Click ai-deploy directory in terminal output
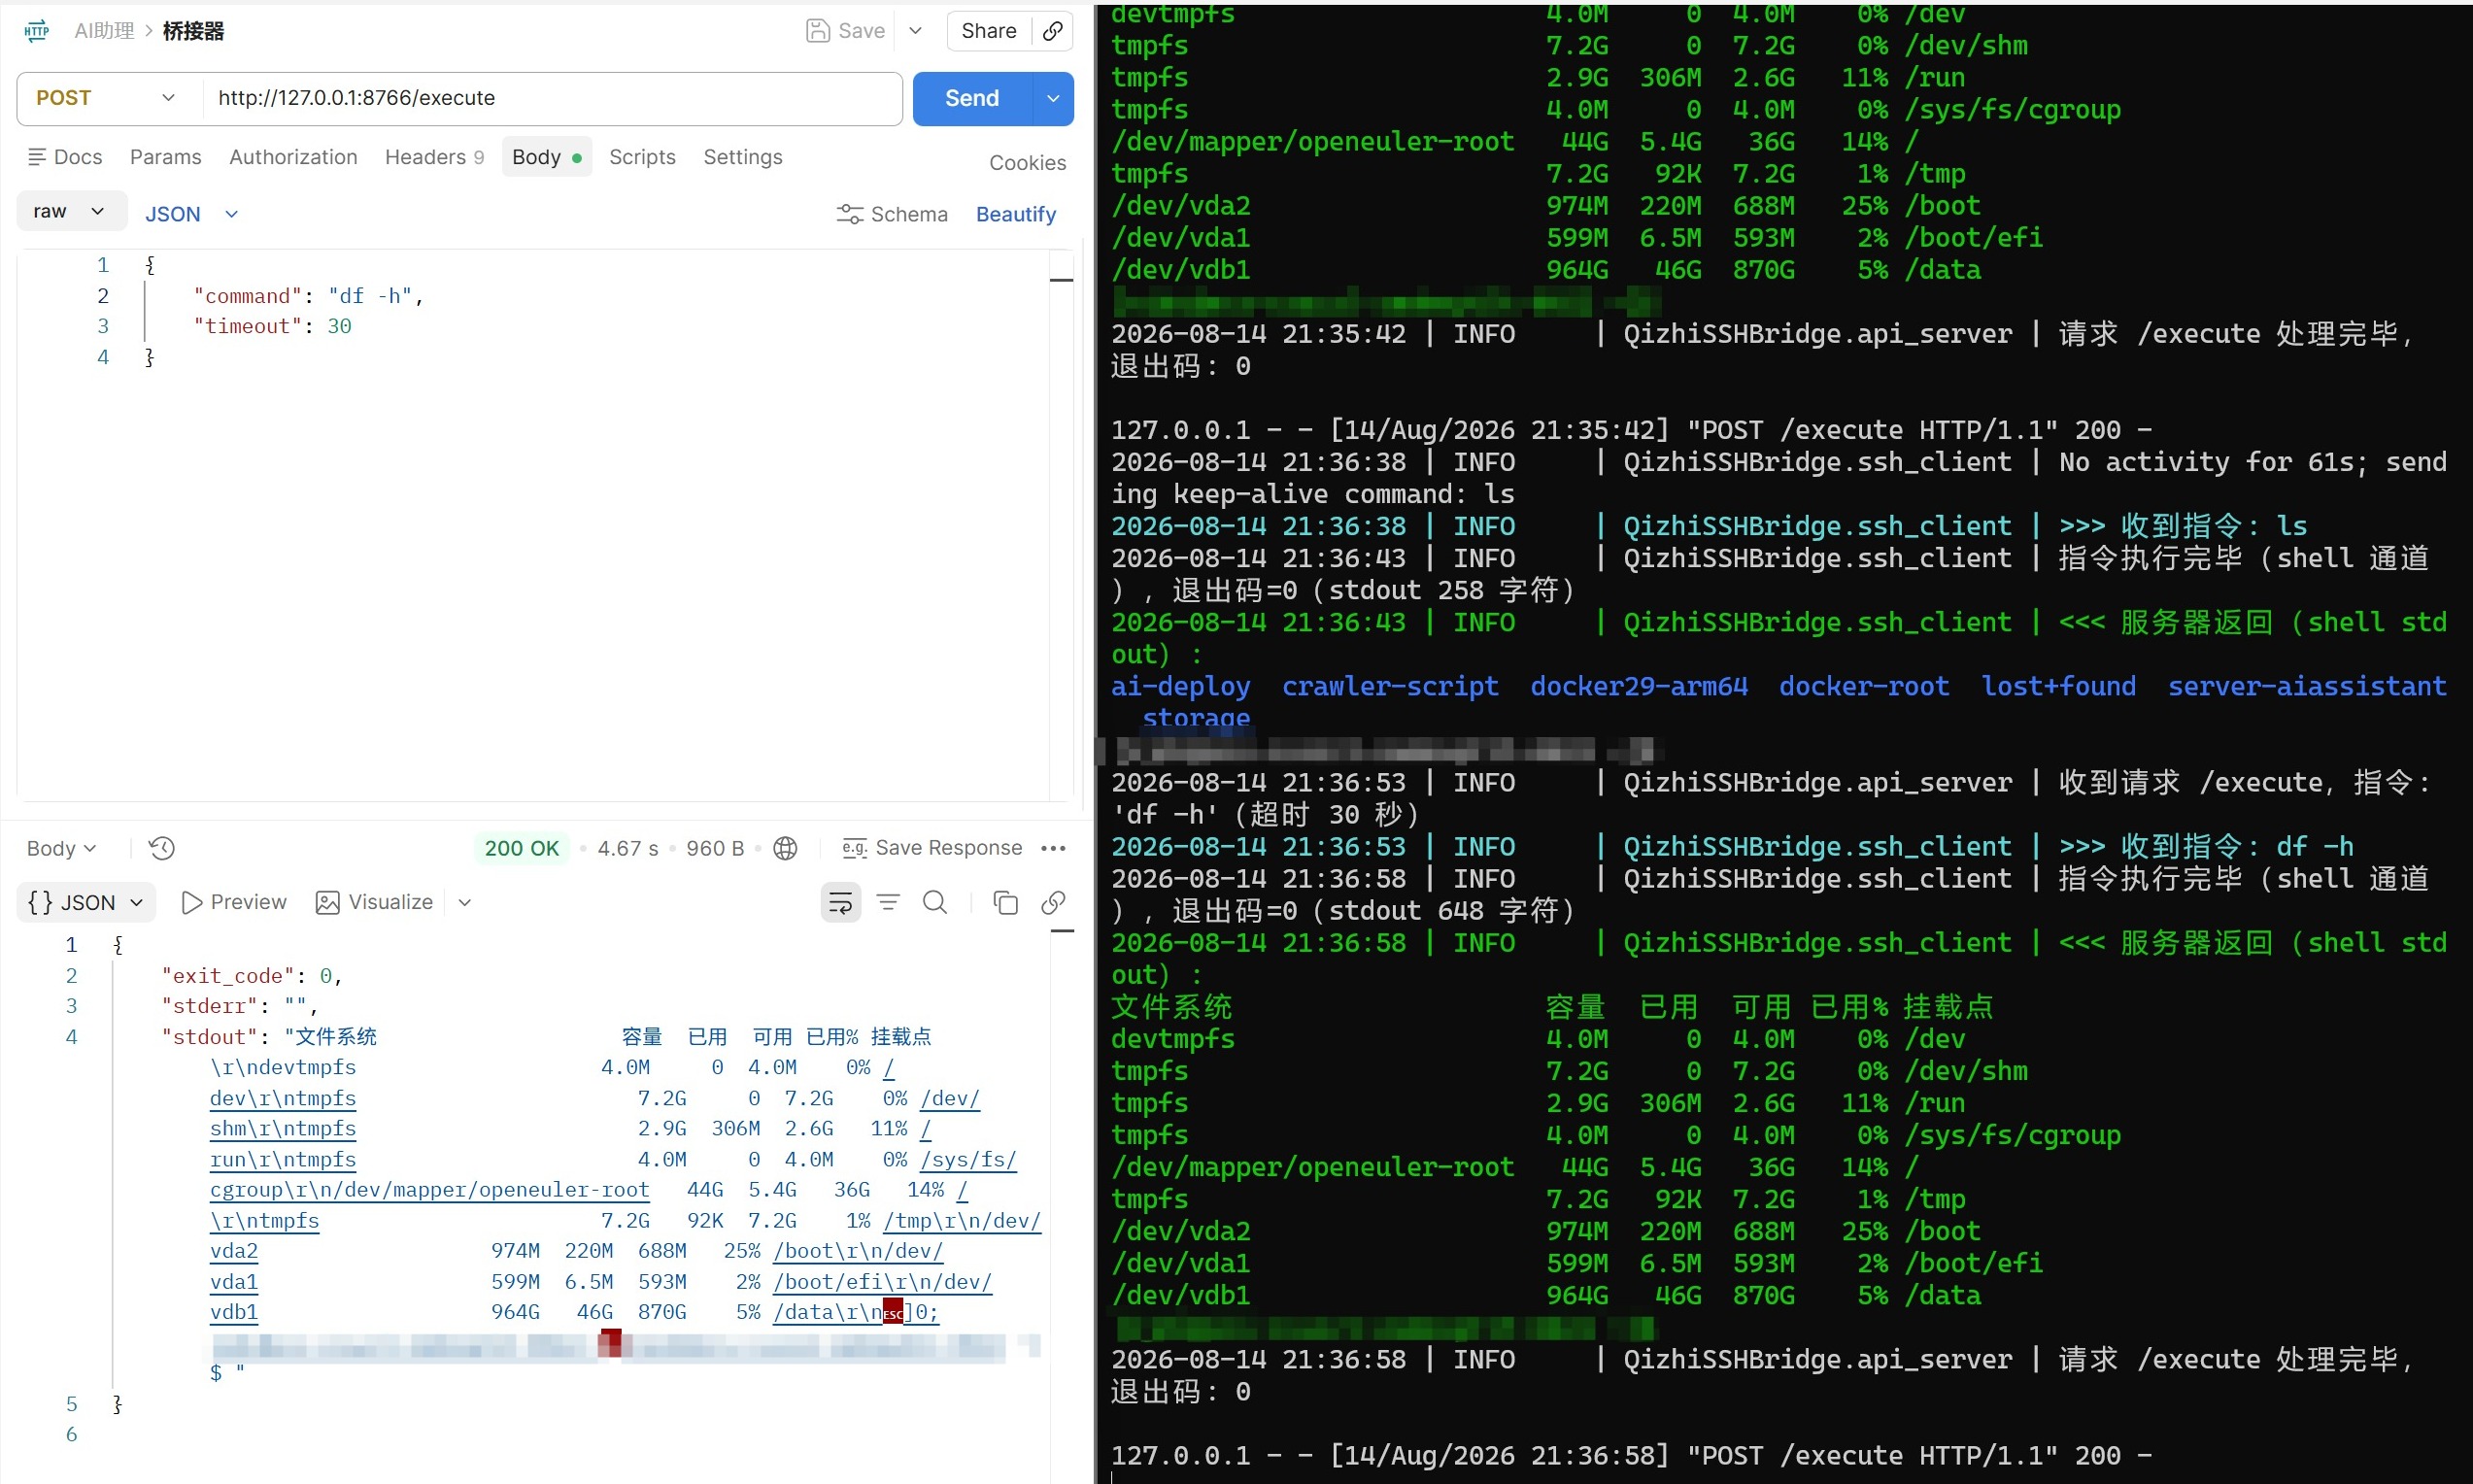 [1181, 686]
